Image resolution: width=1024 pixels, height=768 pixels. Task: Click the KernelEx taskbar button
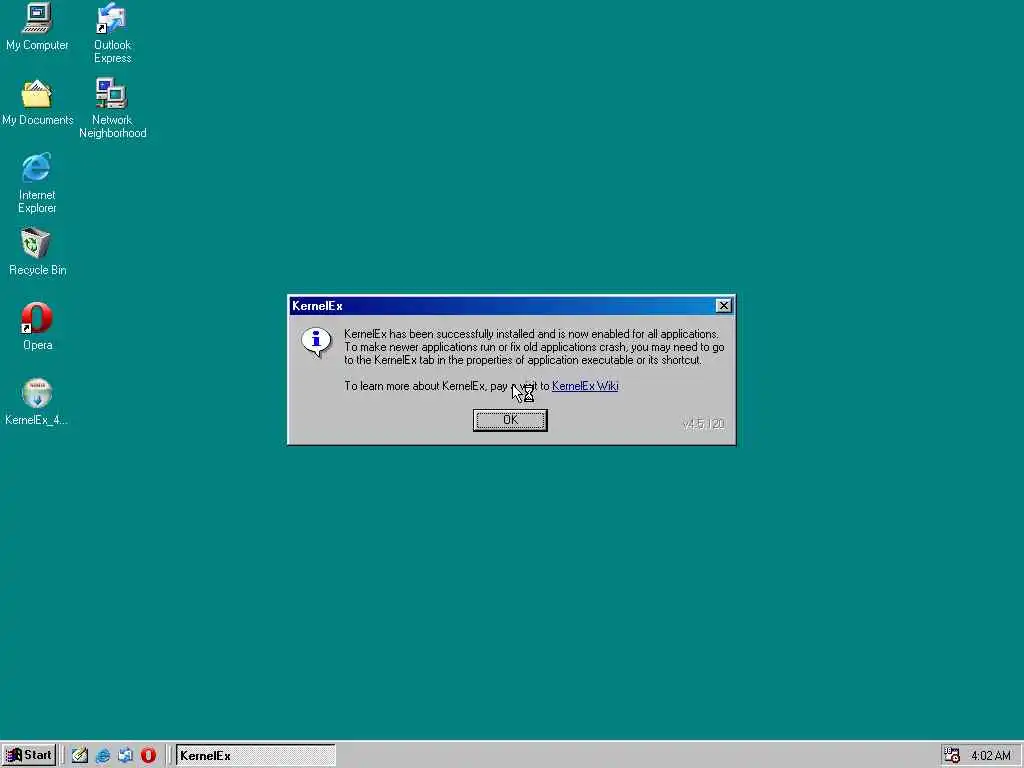pos(255,756)
